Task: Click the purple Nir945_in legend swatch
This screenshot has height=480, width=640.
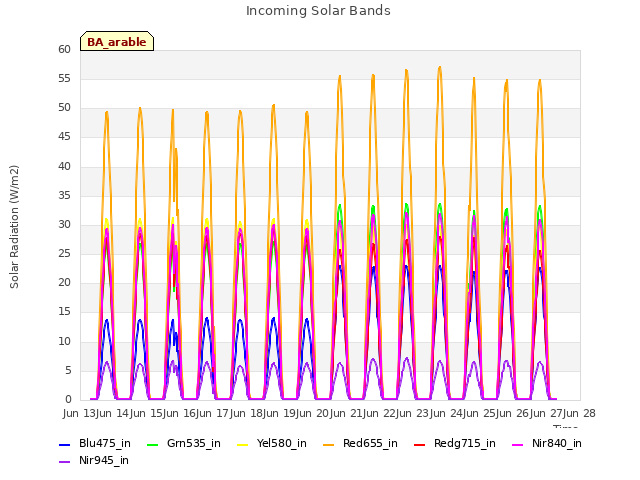Action: click(64, 462)
